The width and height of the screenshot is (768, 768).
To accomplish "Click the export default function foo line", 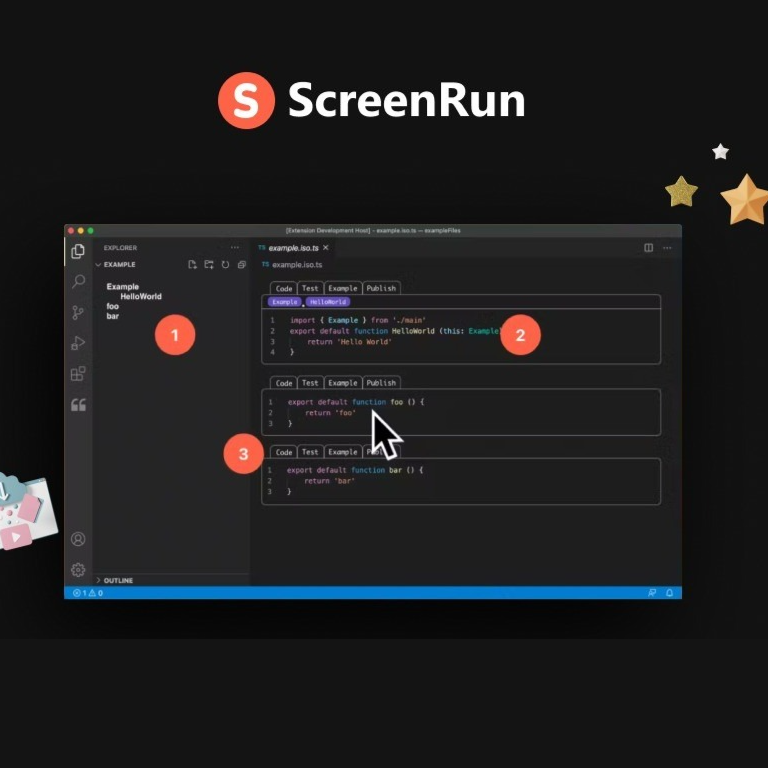I will pos(356,402).
